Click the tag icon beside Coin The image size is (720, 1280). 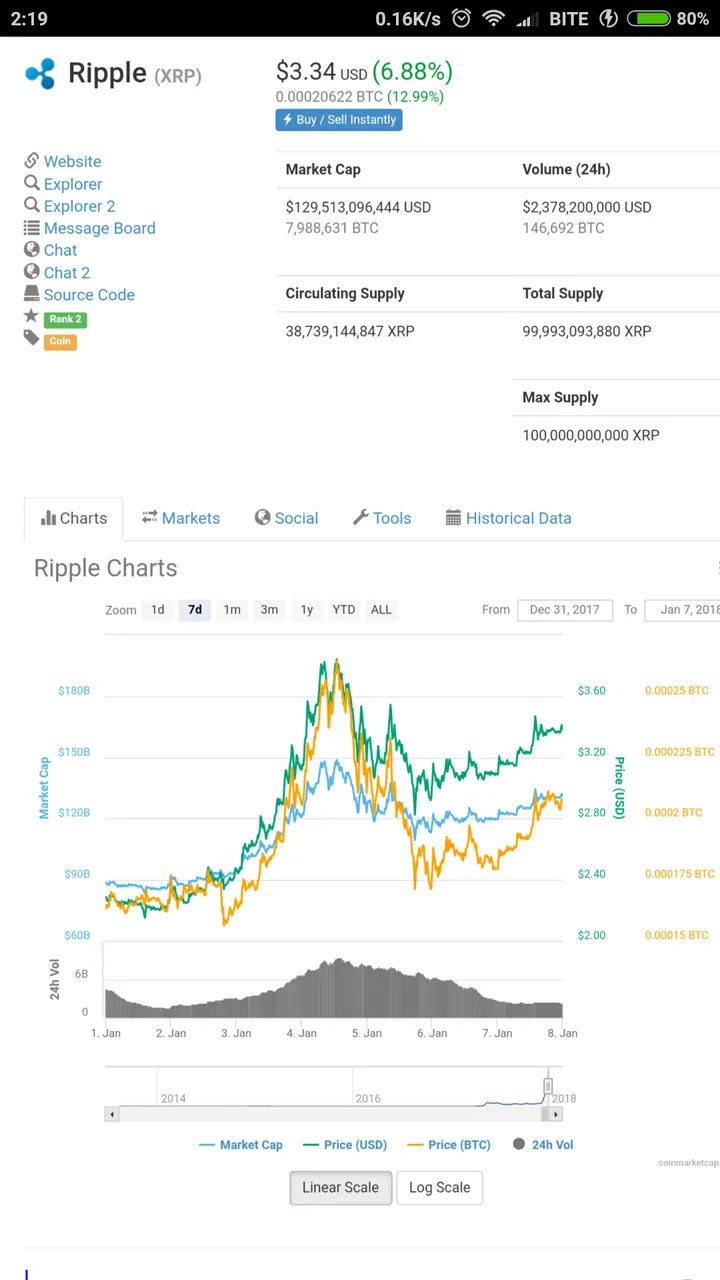tap(31, 340)
